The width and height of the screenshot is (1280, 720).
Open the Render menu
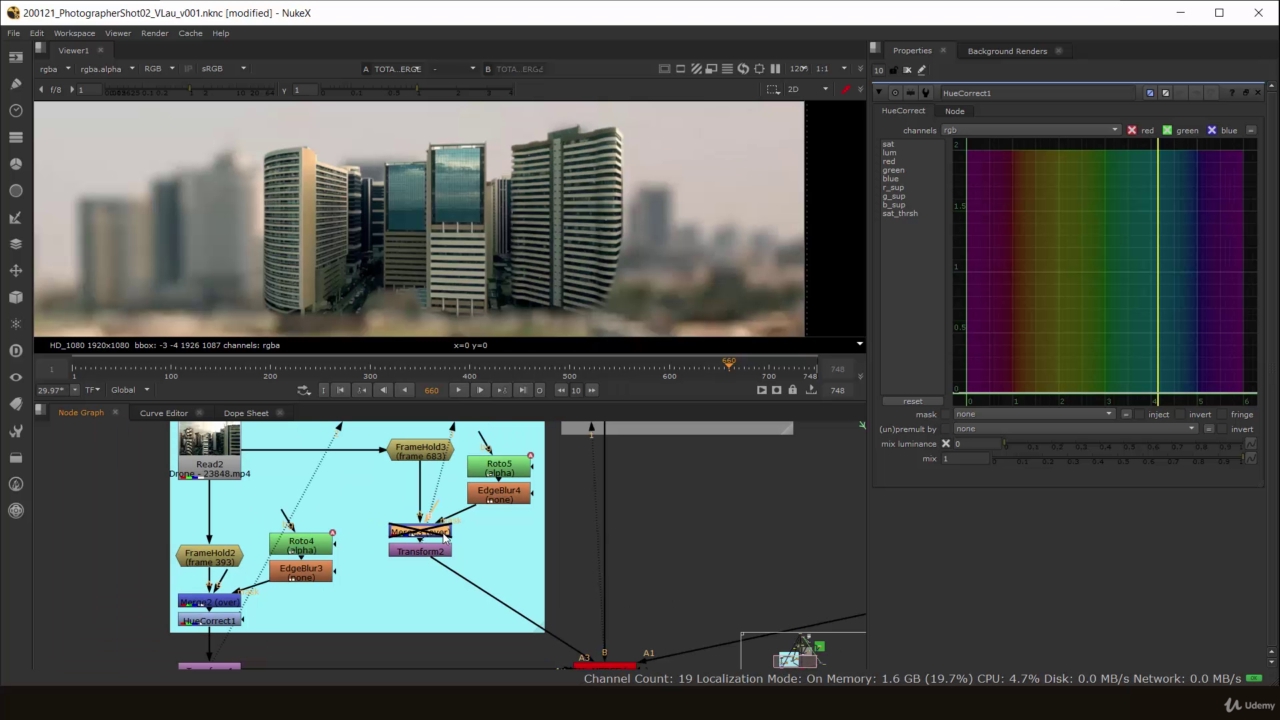click(154, 33)
